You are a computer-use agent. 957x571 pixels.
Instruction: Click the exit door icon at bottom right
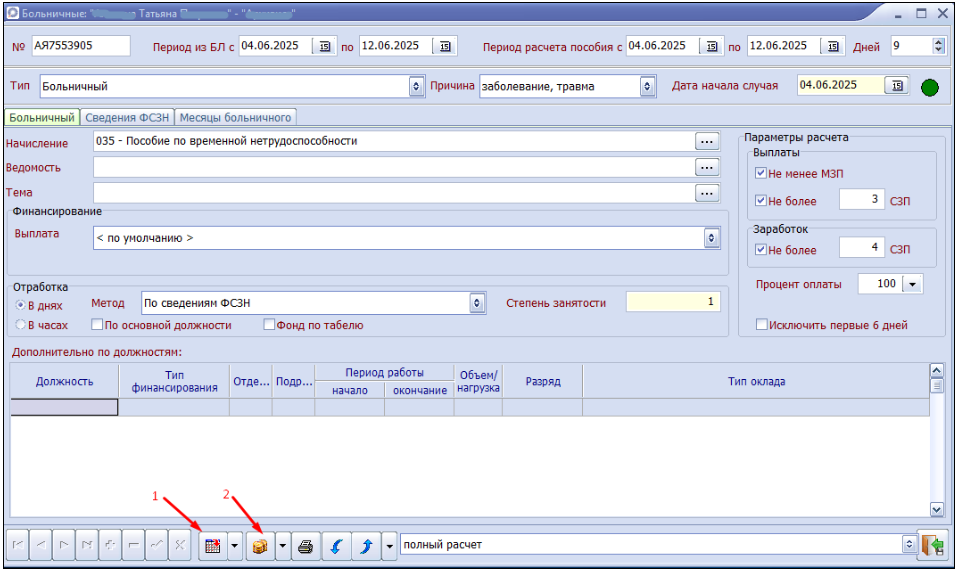[x=932, y=545]
